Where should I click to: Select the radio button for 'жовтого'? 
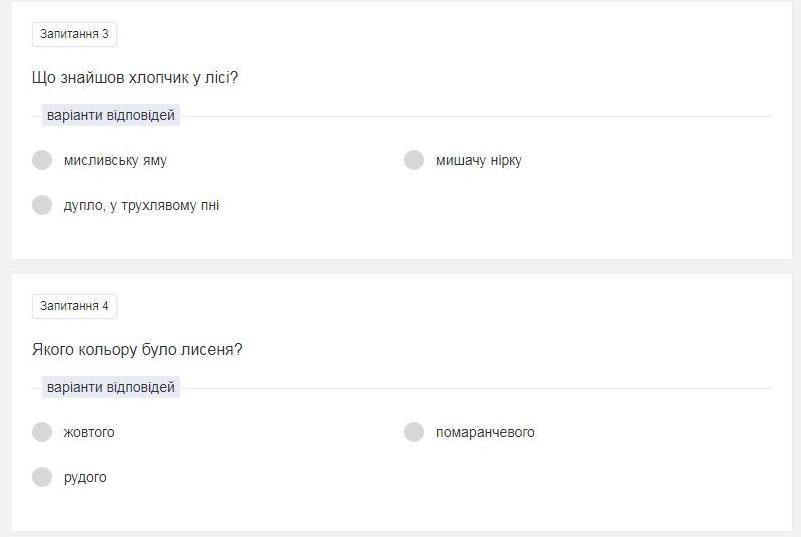coord(42,432)
